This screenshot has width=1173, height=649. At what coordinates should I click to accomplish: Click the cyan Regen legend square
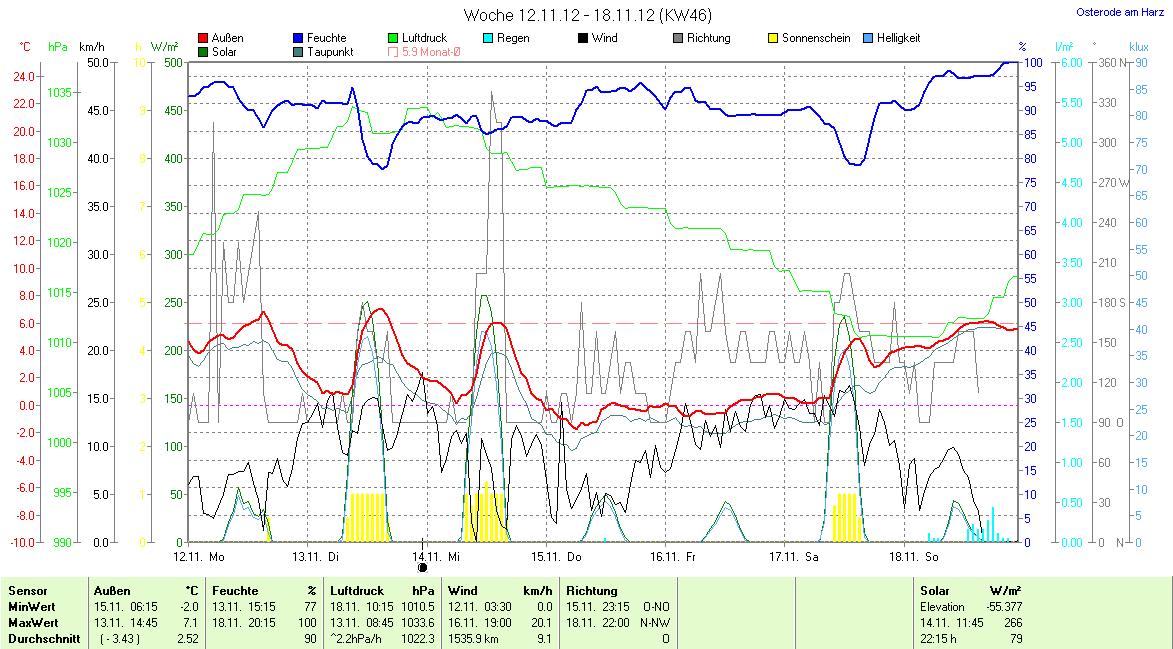[x=487, y=38]
